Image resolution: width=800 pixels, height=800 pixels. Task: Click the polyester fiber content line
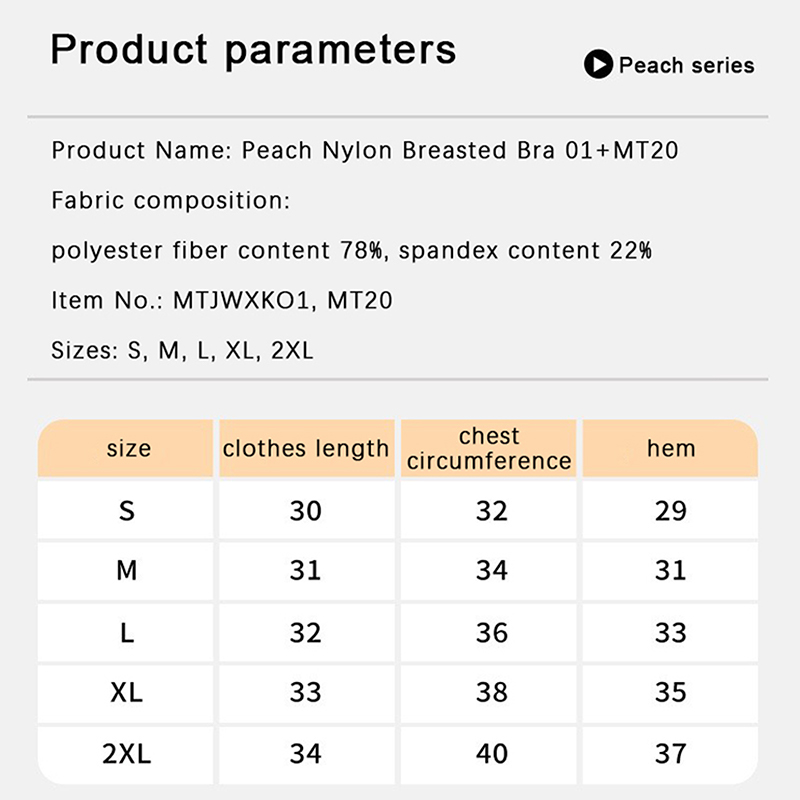click(351, 250)
